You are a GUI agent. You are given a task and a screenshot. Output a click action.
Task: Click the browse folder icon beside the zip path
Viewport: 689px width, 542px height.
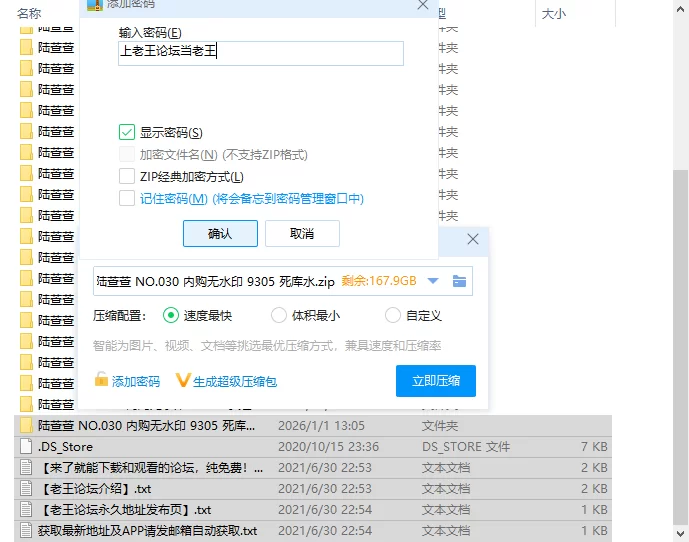point(459,281)
